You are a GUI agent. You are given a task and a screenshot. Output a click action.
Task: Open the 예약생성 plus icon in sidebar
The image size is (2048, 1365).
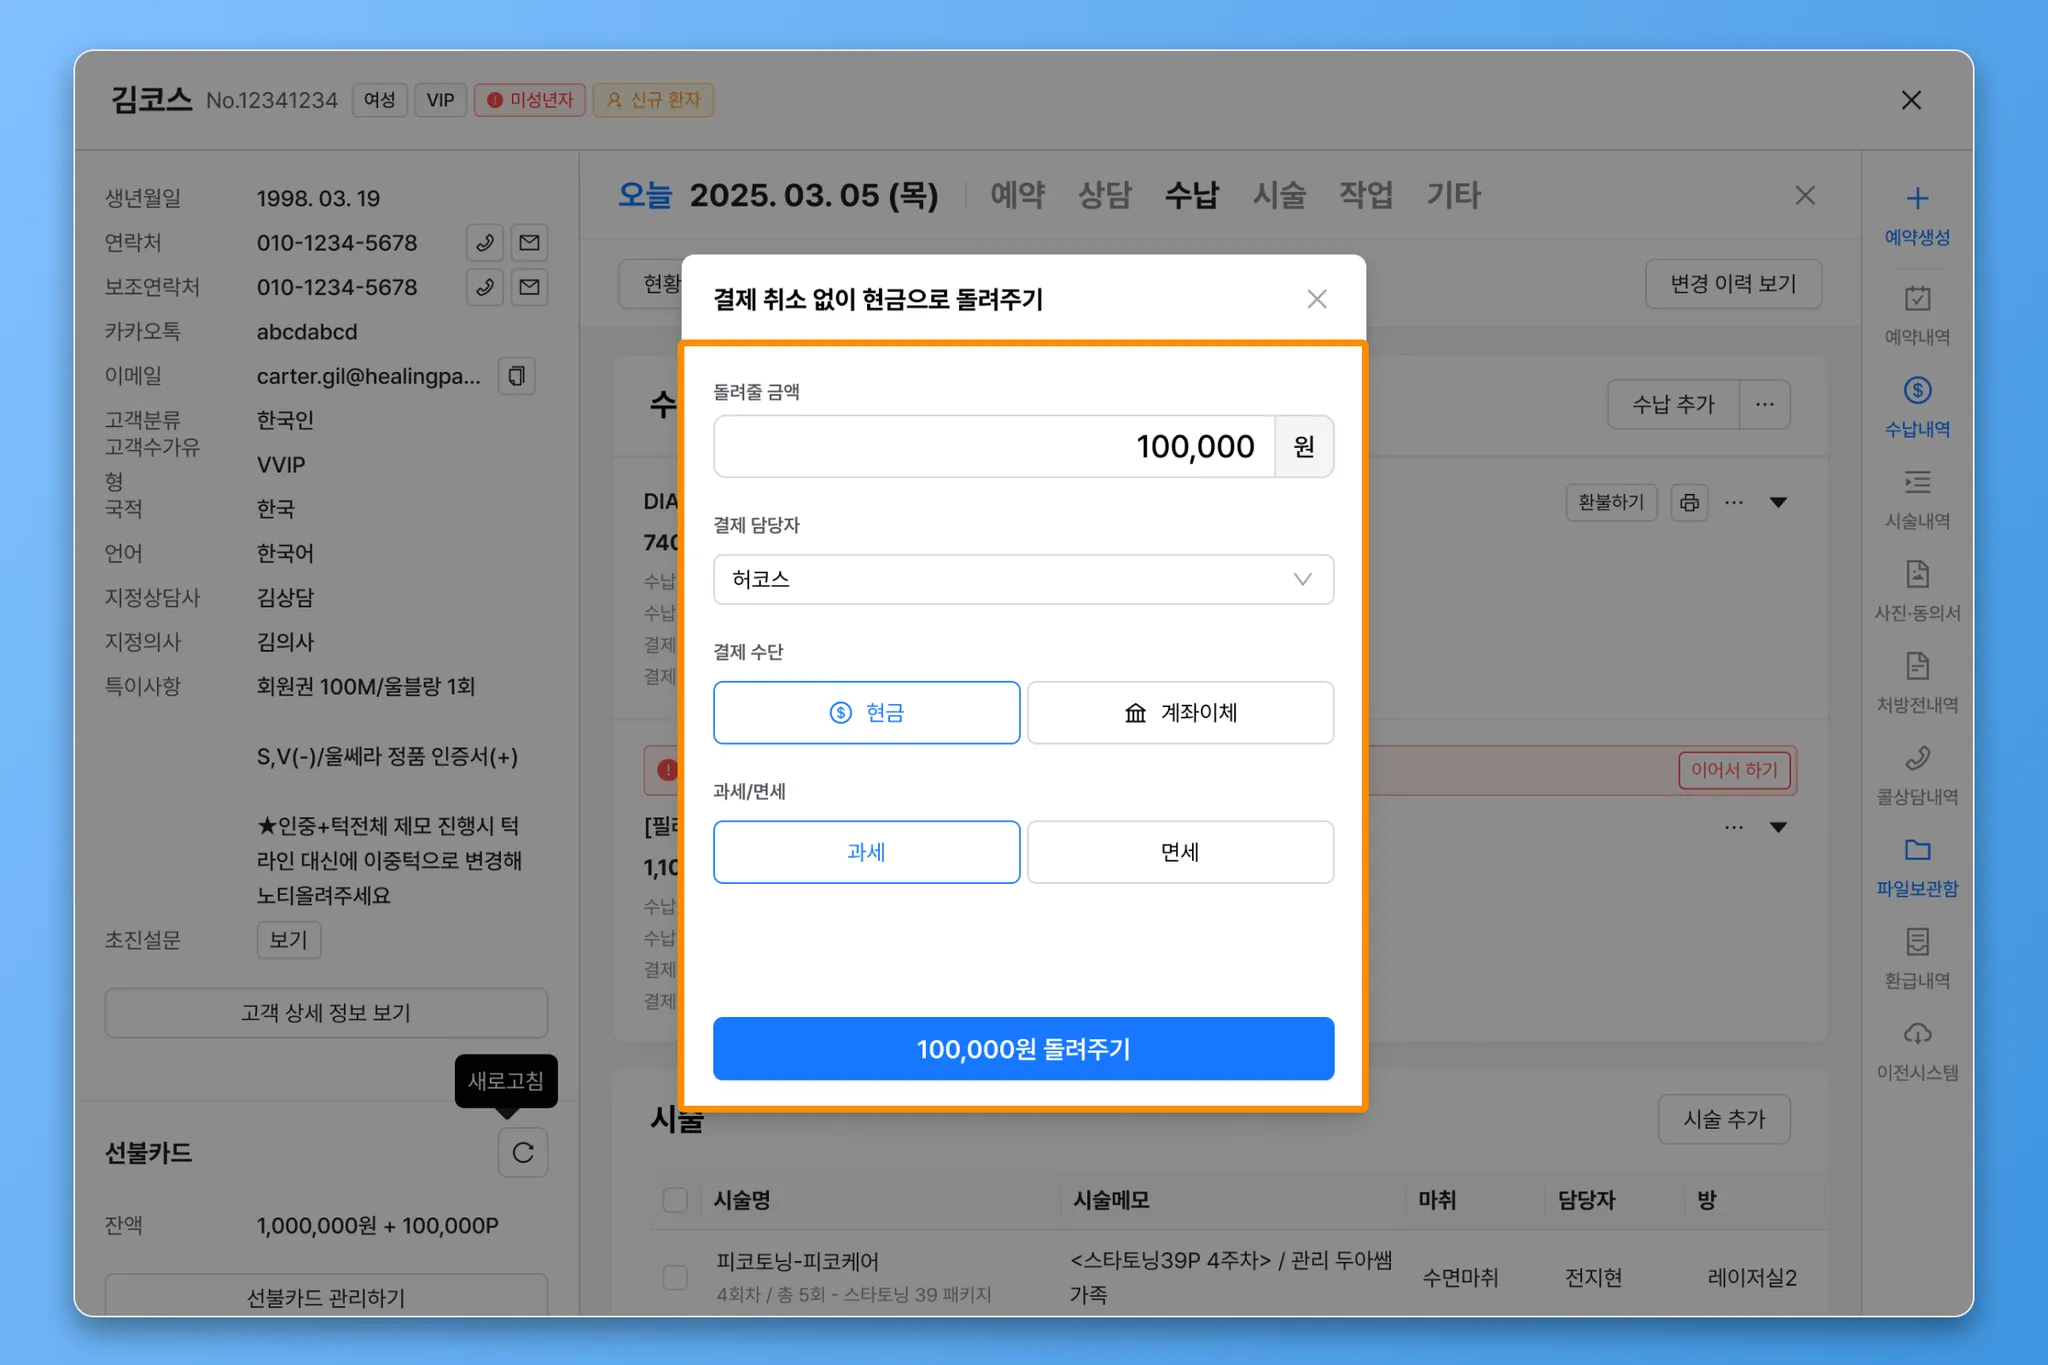[1916, 198]
